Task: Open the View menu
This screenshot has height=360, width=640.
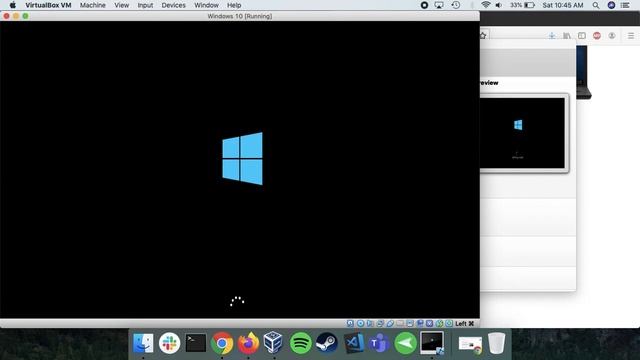Action: [x=121, y=5]
